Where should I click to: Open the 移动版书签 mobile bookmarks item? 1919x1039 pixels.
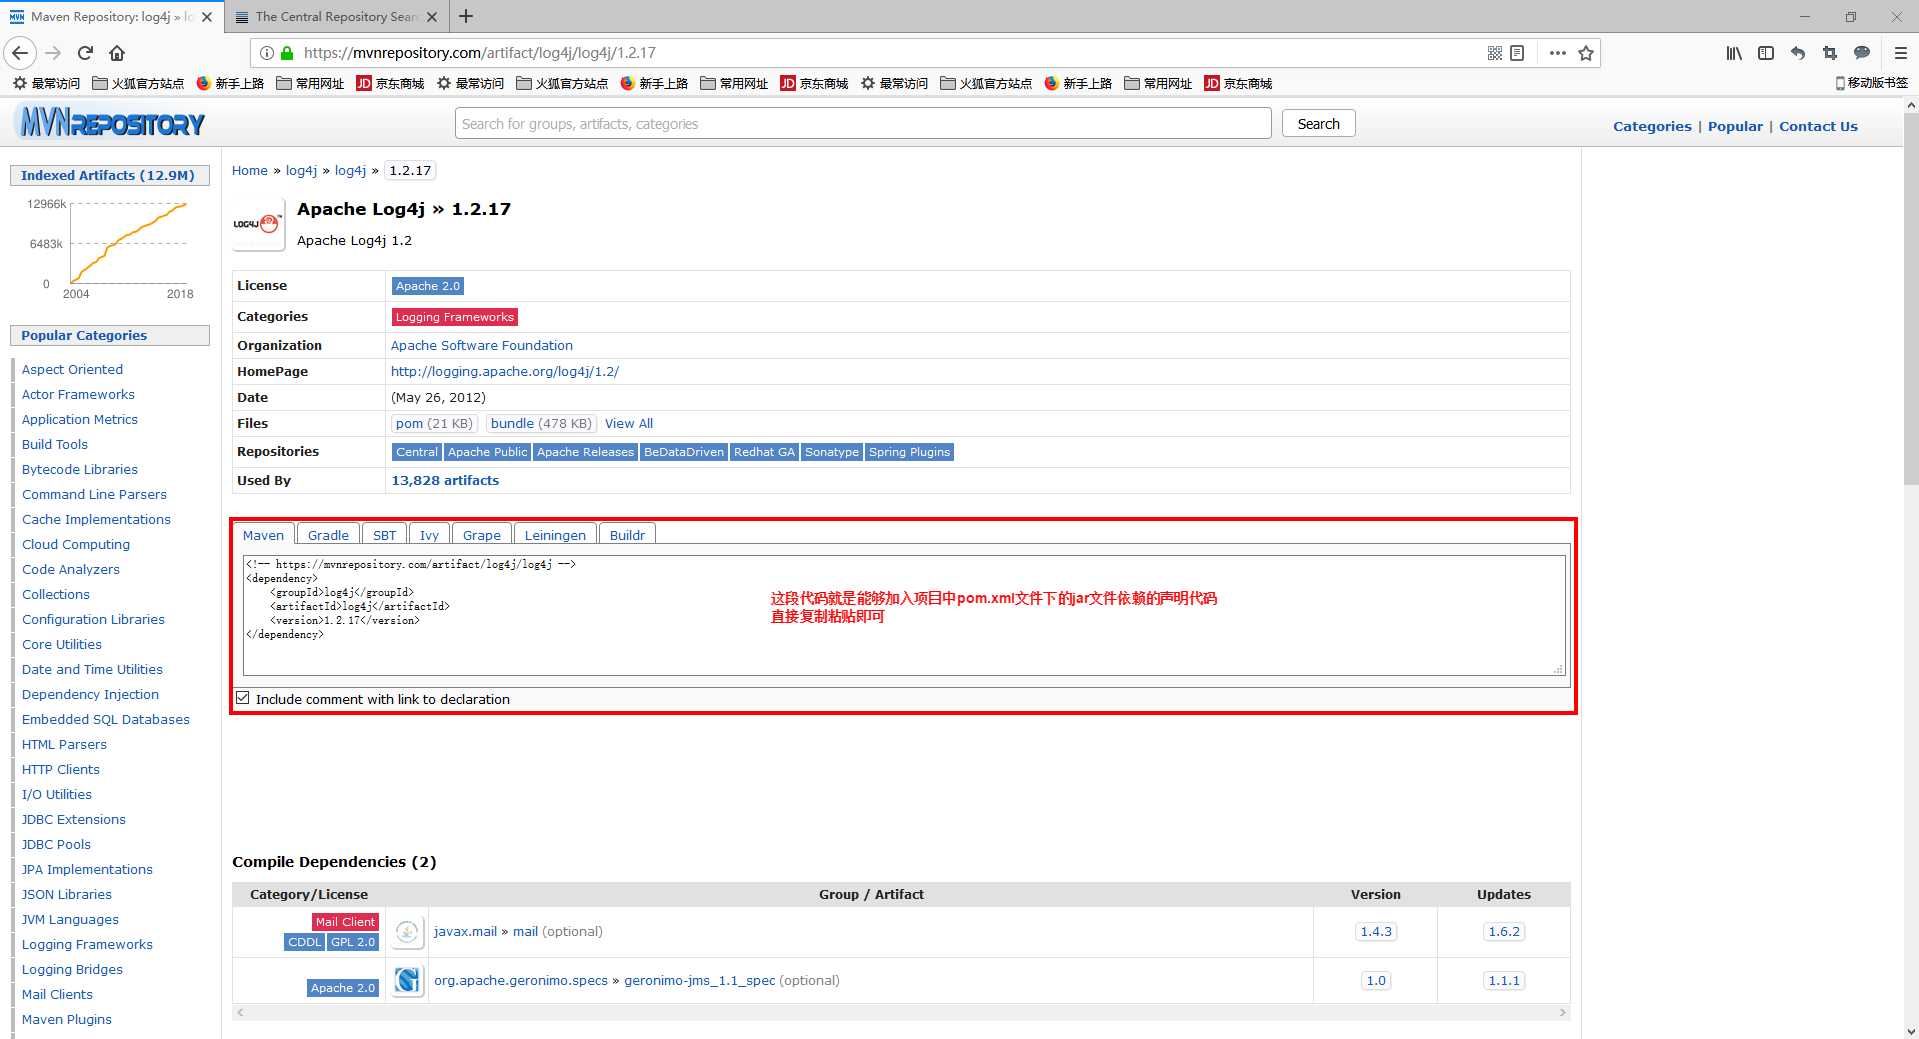(1871, 83)
